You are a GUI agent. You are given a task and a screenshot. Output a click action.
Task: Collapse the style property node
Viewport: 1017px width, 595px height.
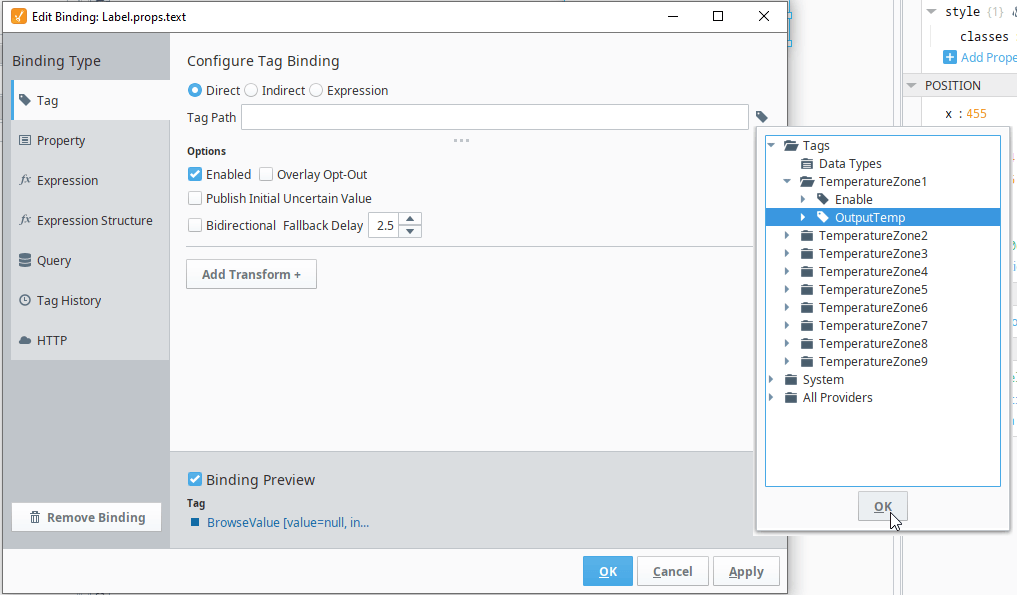click(931, 12)
